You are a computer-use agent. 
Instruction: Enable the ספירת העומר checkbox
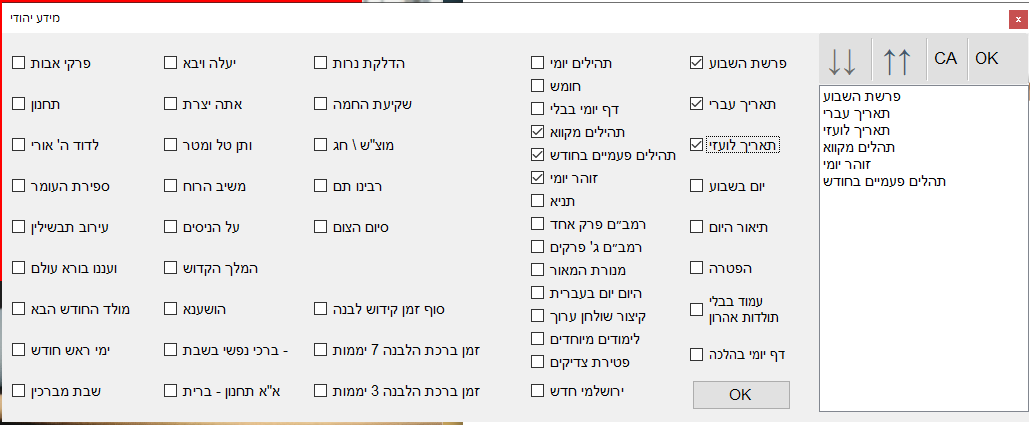pos(19,185)
